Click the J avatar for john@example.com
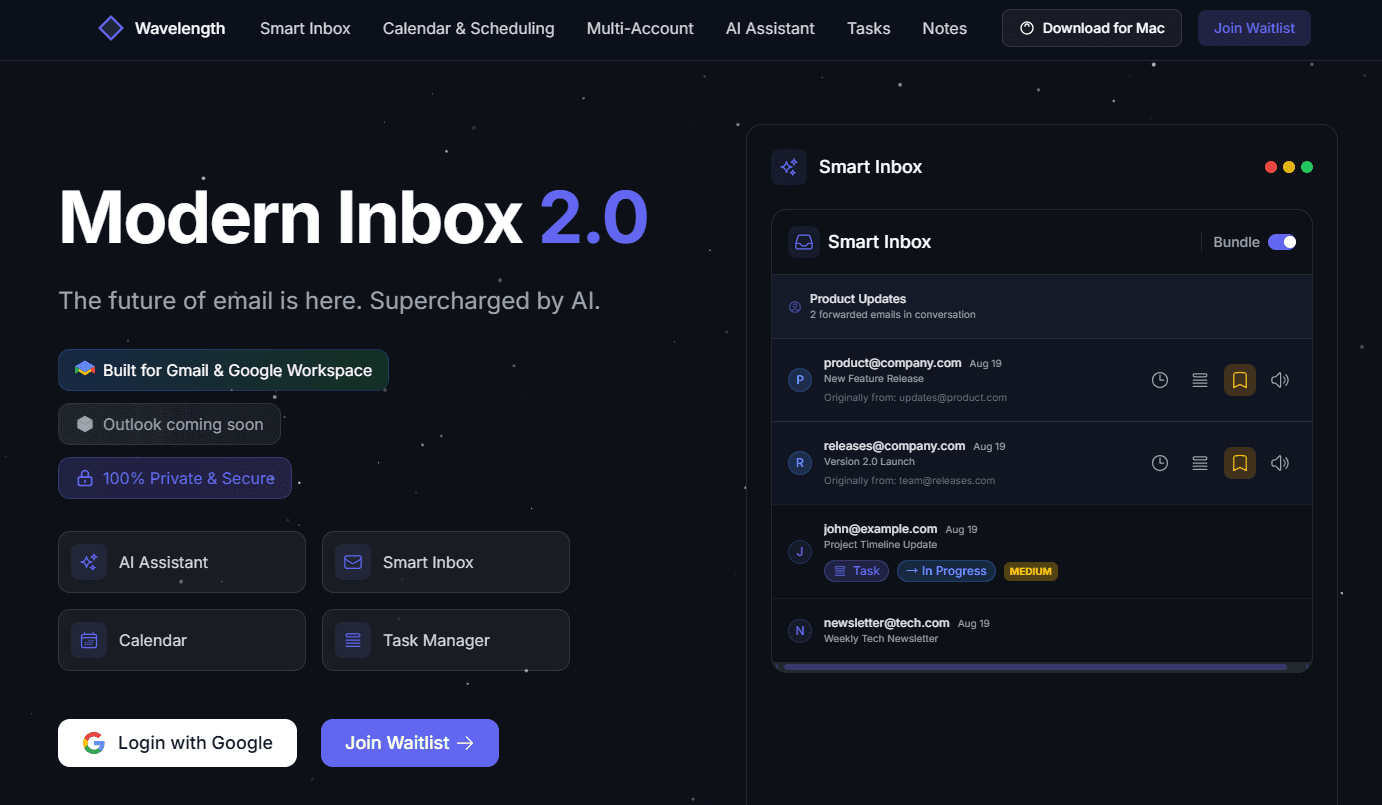This screenshot has width=1382, height=805. coord(799,551)
